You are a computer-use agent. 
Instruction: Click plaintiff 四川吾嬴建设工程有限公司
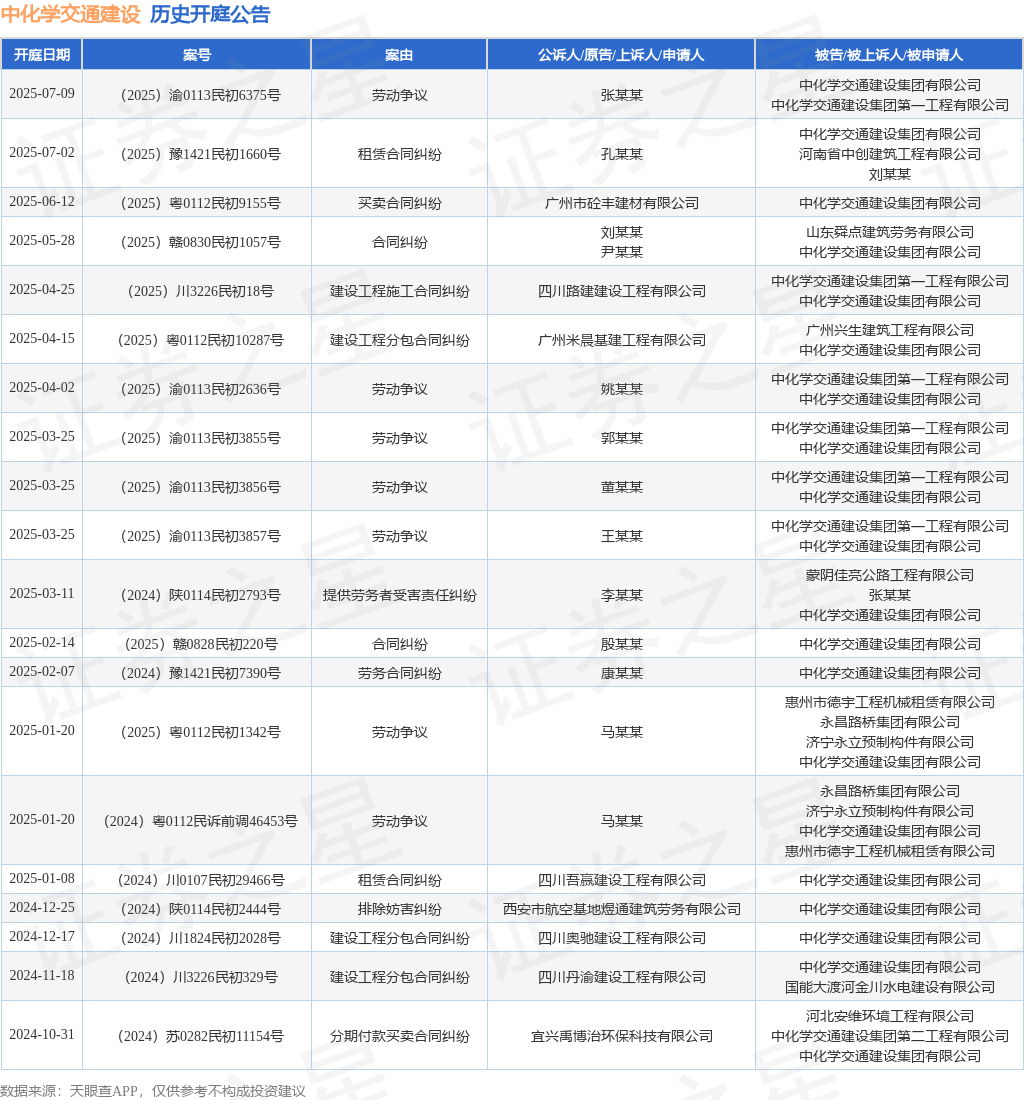[x=621, y=880]
